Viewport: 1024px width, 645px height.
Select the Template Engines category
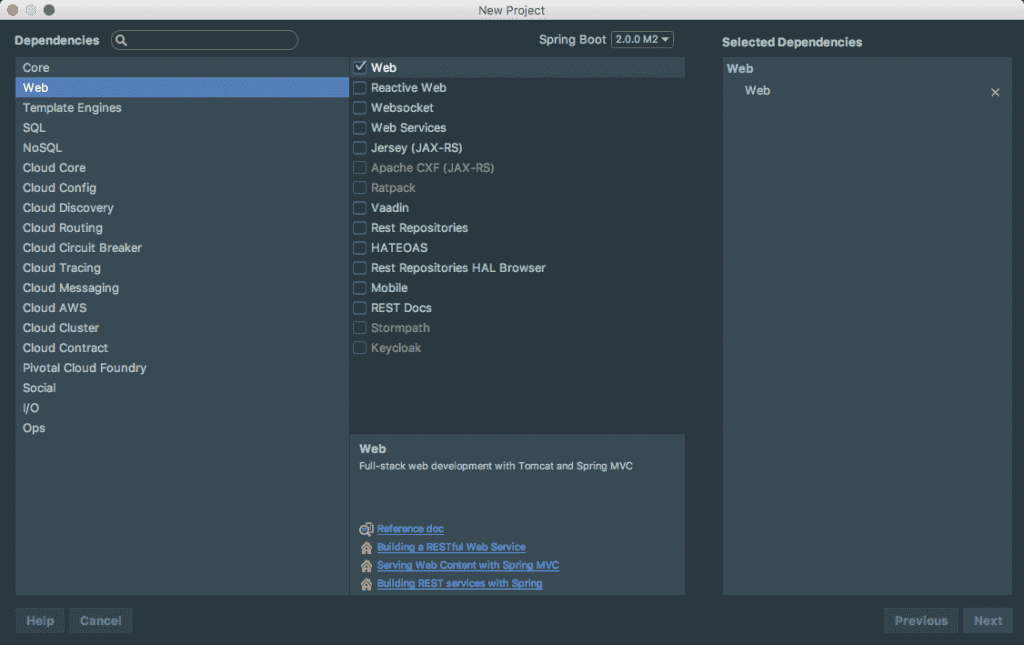point(72,108)
